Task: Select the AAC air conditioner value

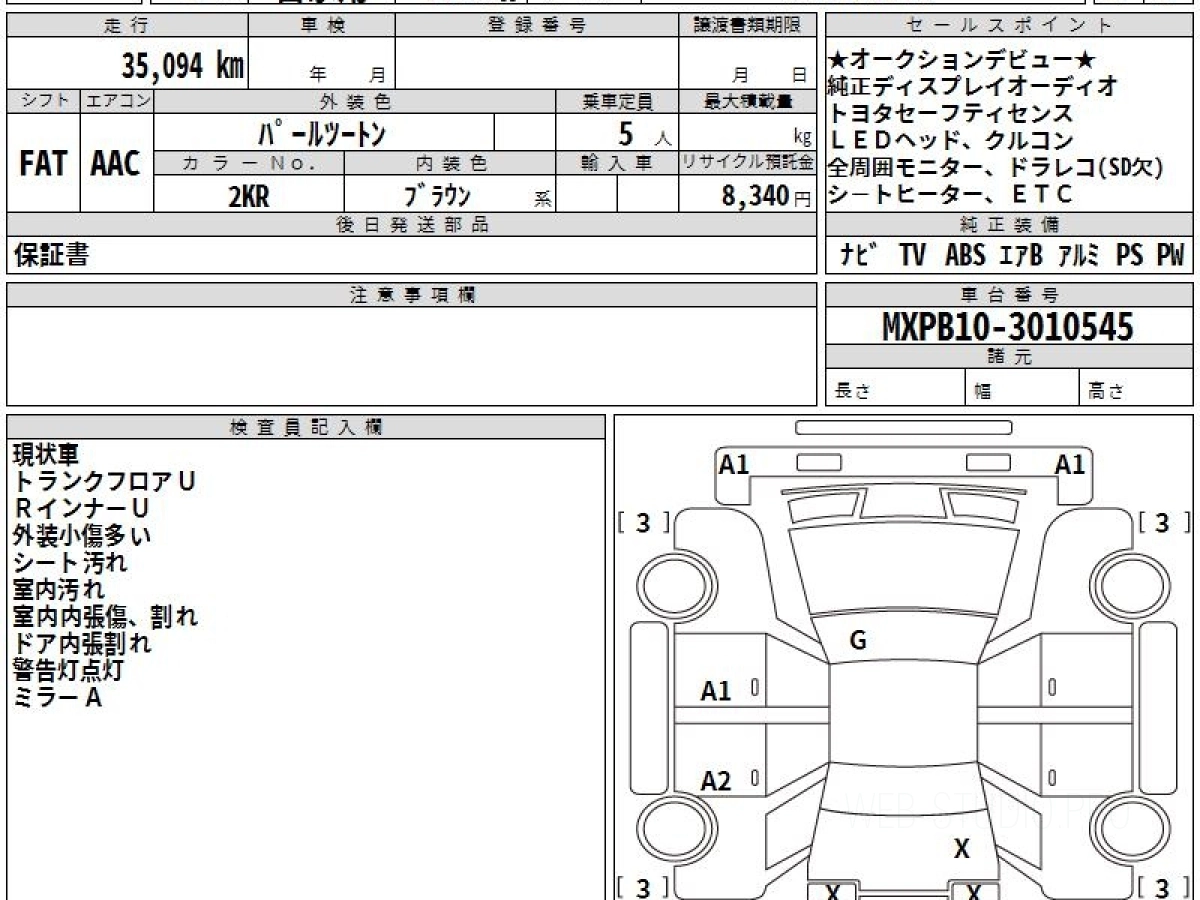Action: 116,164
